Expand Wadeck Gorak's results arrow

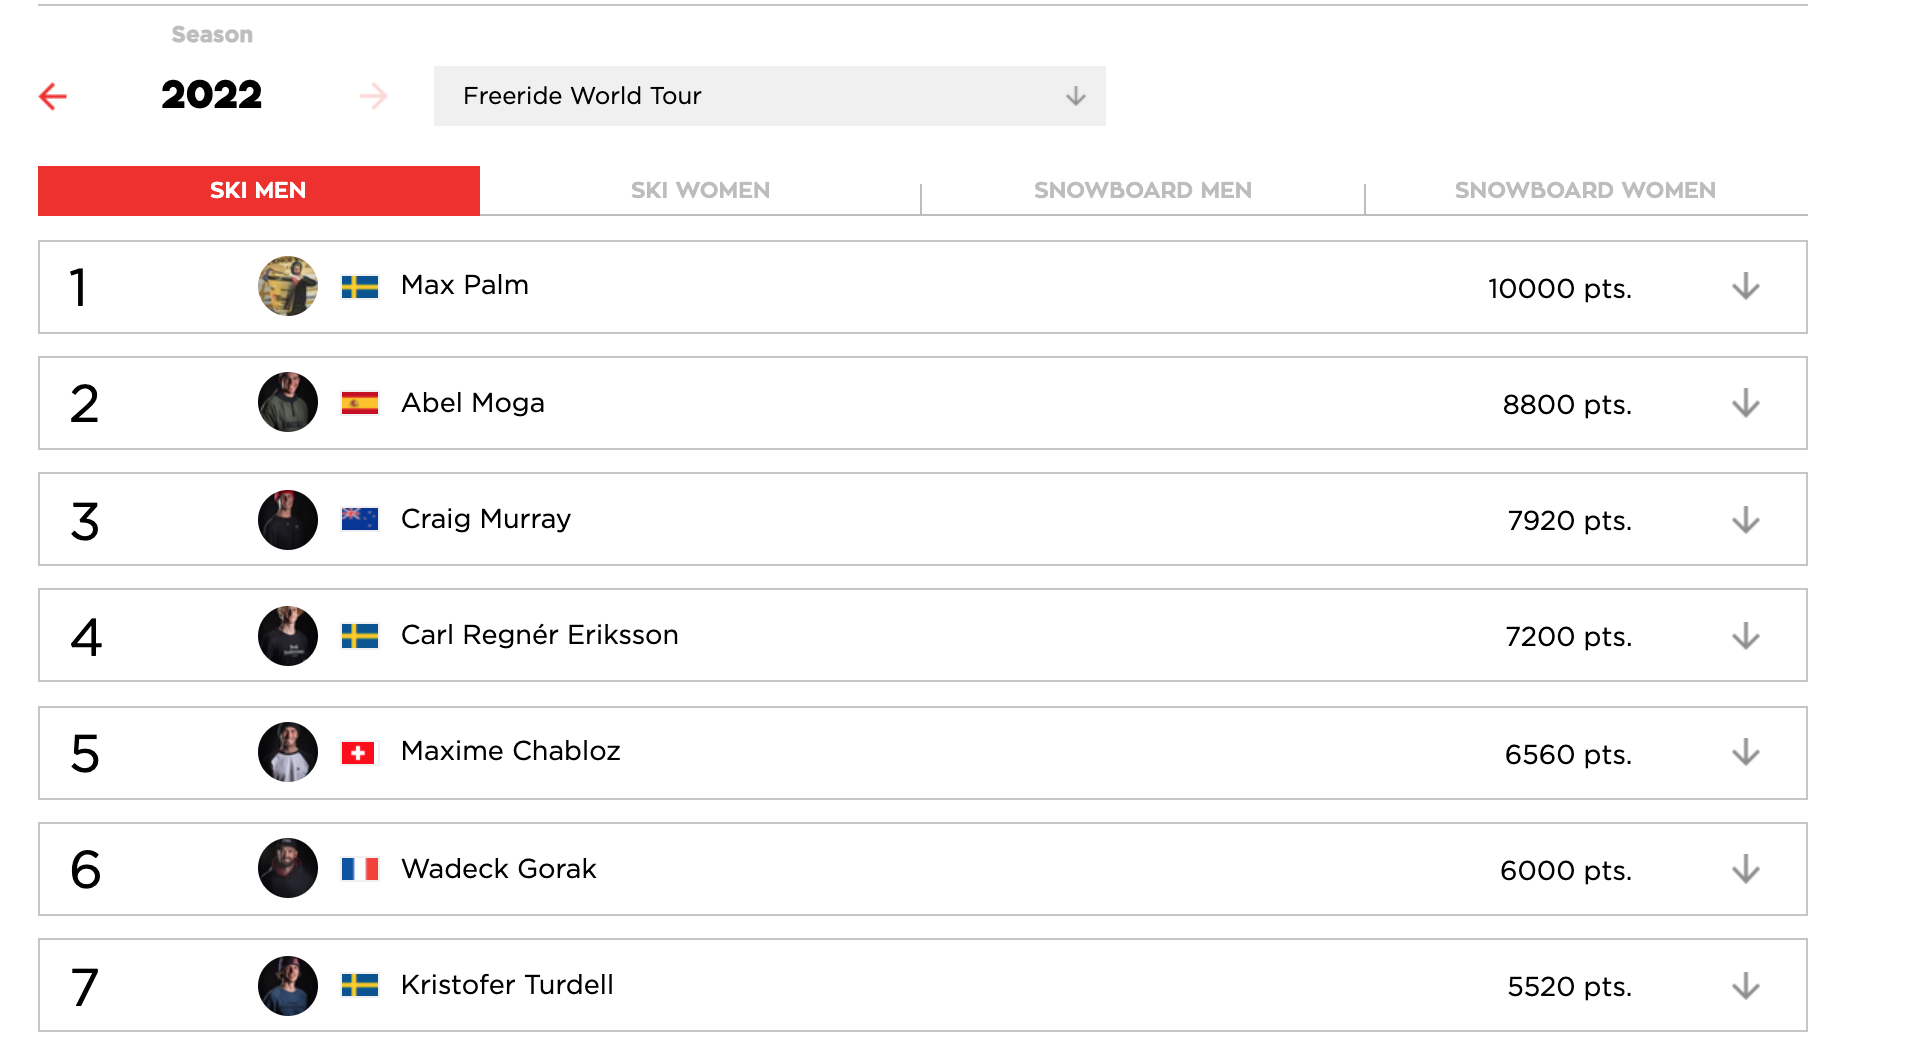(1745, 869)
